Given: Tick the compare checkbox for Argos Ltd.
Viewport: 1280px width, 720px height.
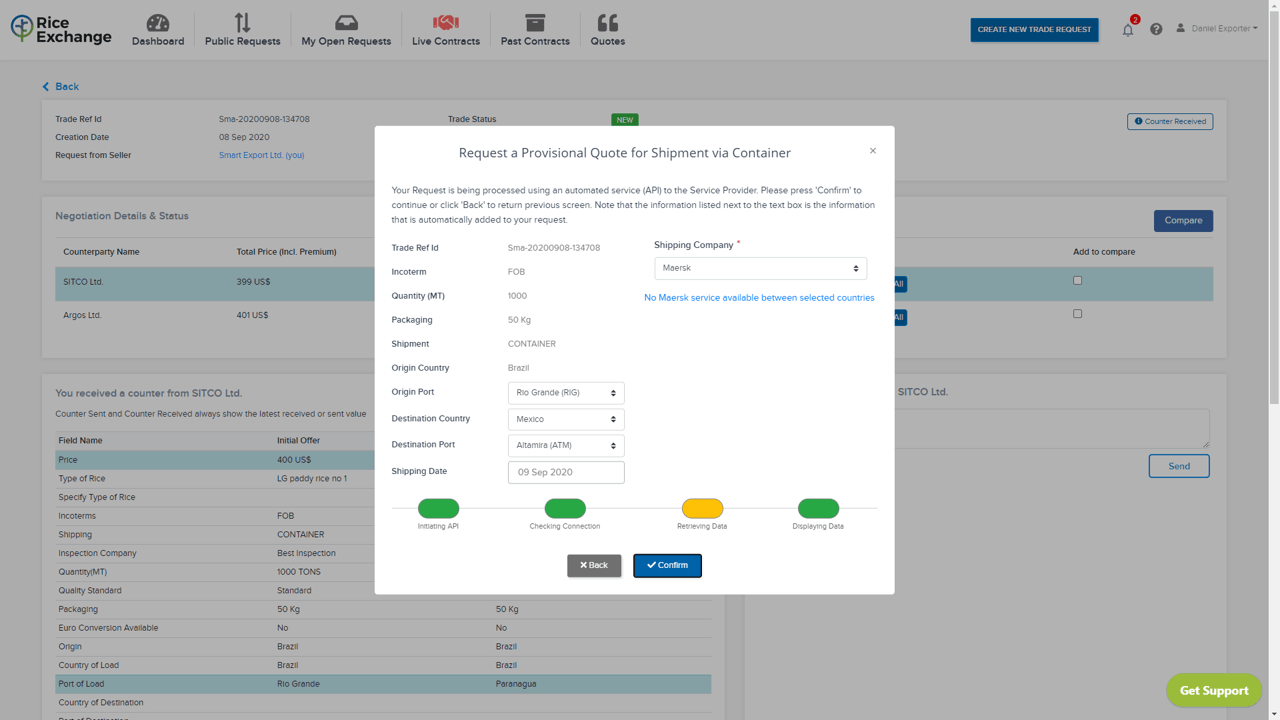Looking at the screenshot, I should click(1077, 314).
